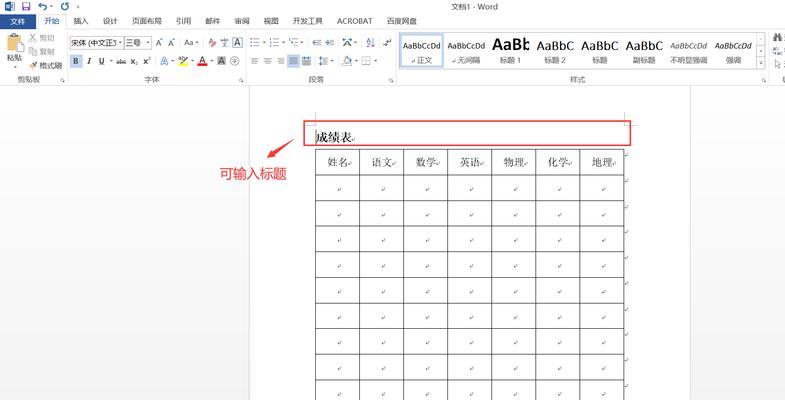
Task: Open the Font (字体) dialog launcher
Action: coord(241,80)
